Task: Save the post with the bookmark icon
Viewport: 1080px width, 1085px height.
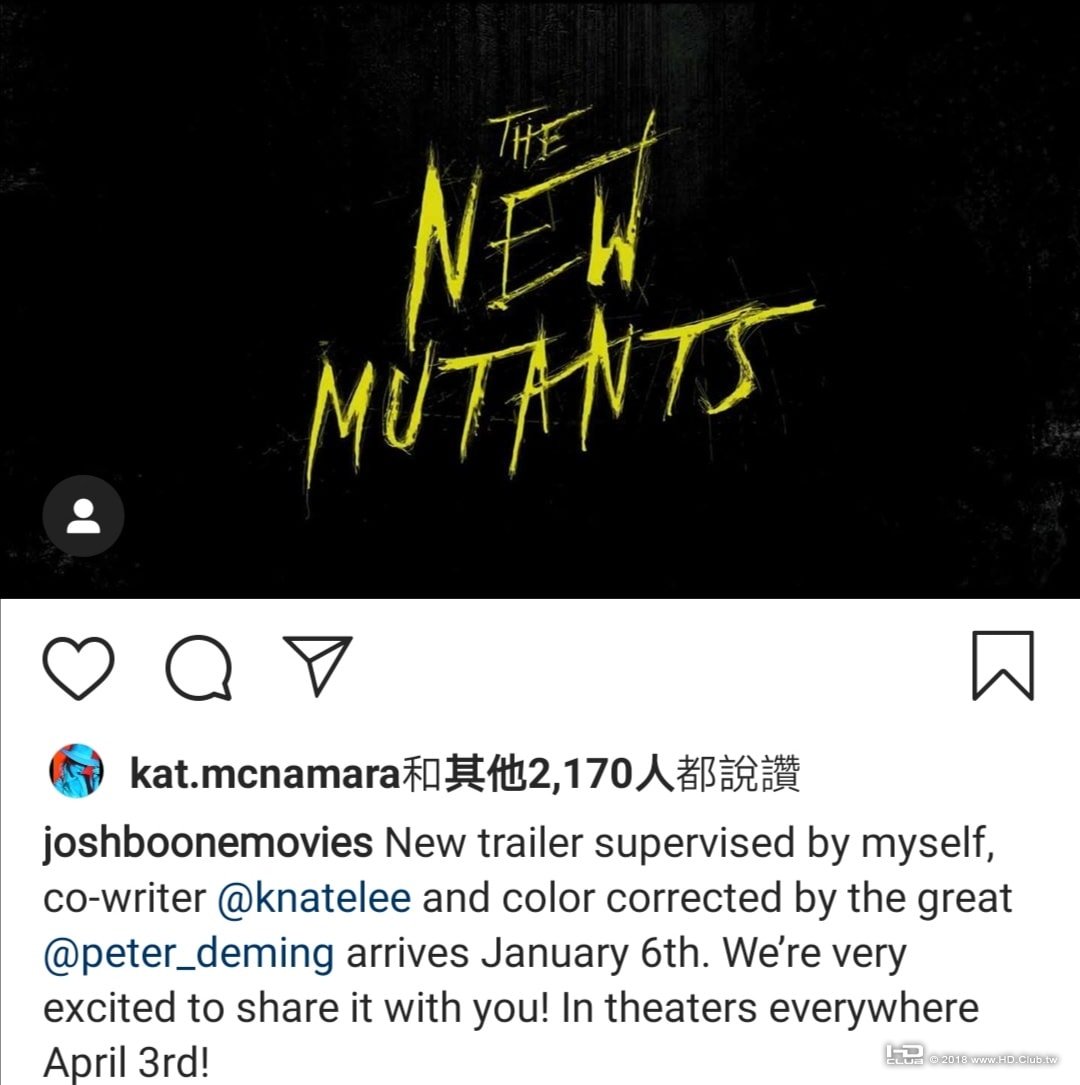Action: [1003, 666]
